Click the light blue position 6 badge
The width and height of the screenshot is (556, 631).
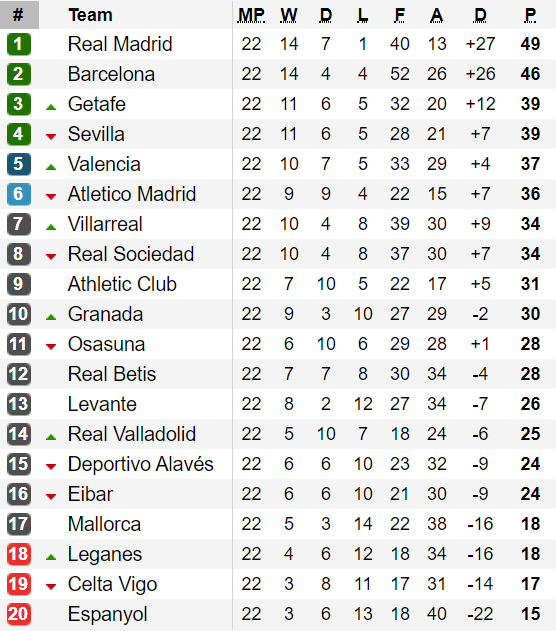tap(19, 194)
